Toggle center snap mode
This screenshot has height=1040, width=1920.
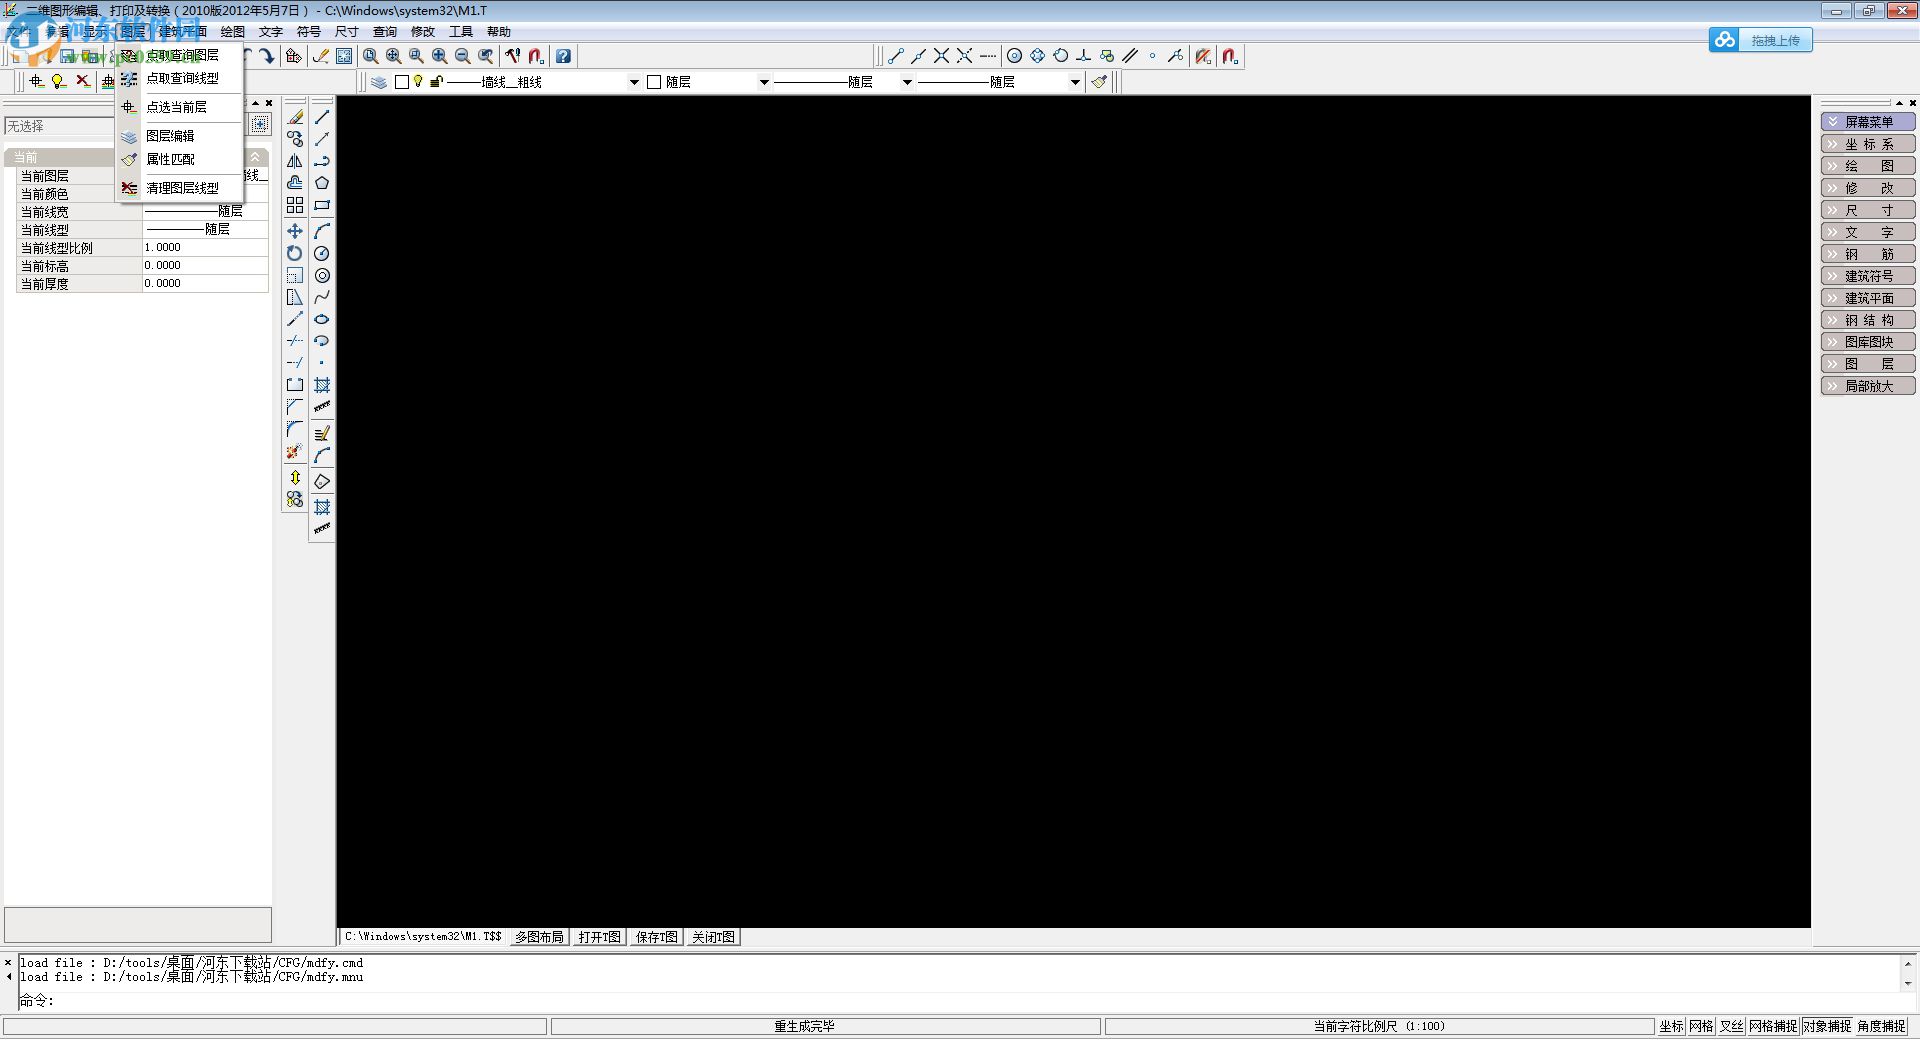[x=1014, y=56]
